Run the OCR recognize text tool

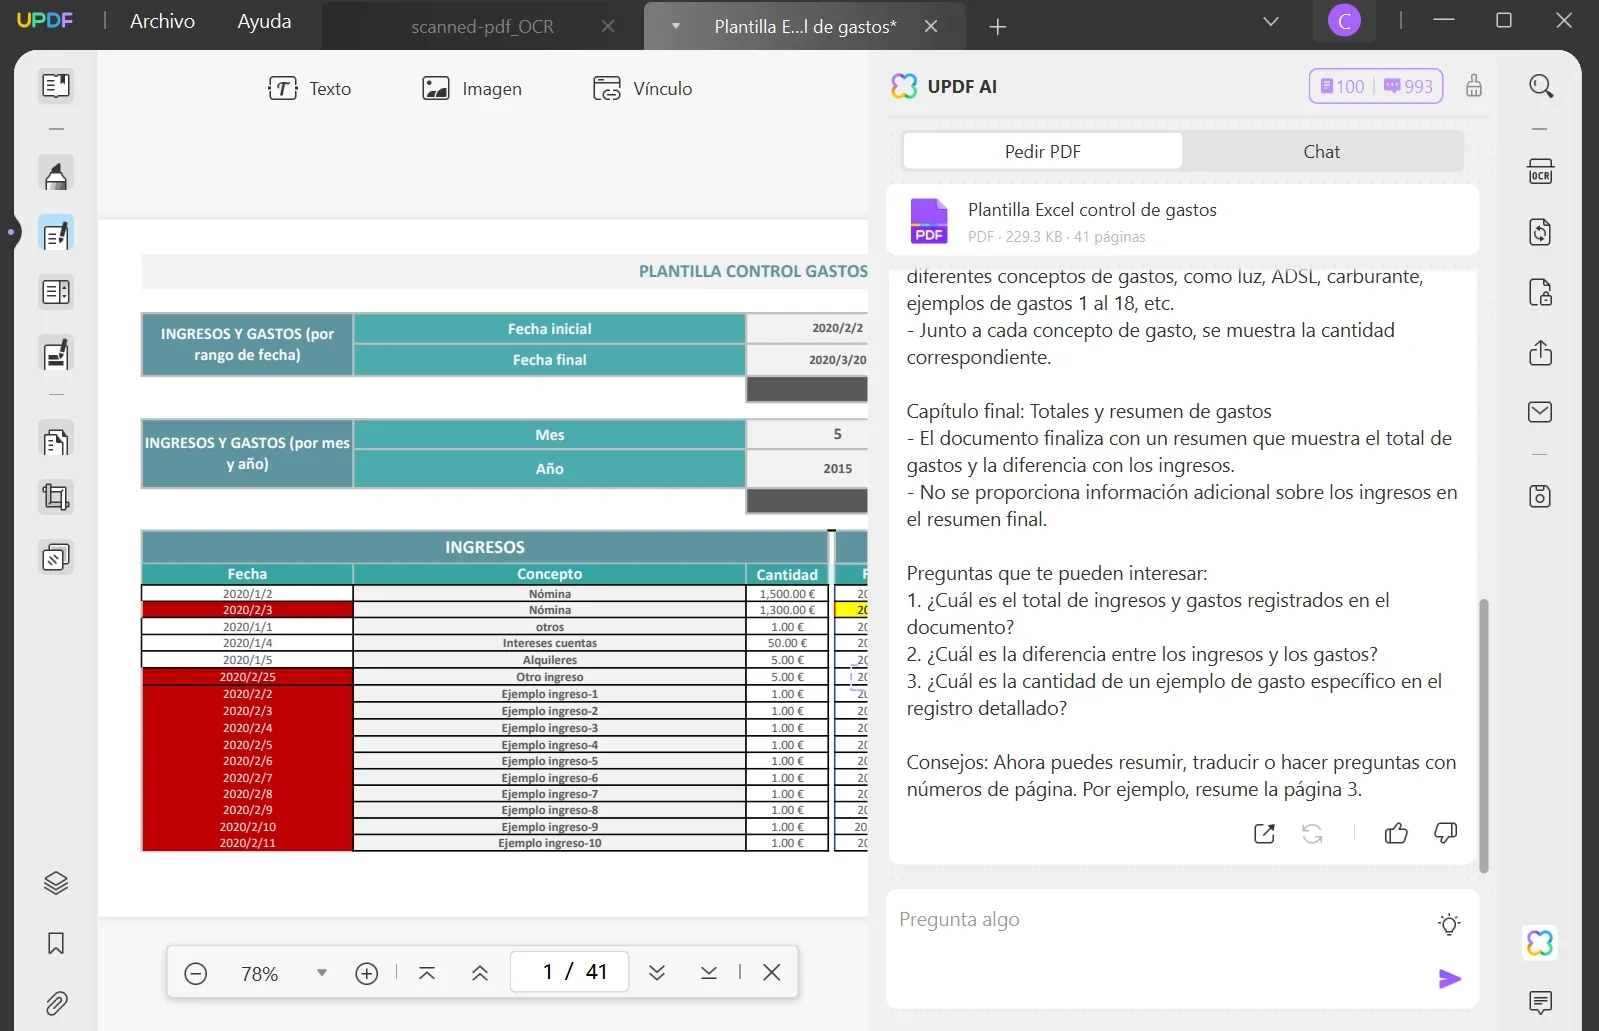click(1541, 172)
